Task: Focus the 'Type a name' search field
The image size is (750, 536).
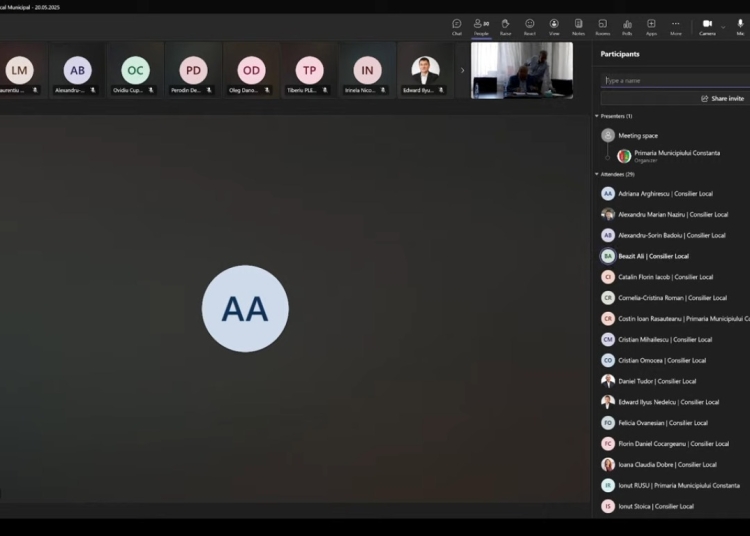Action: pyautogui.click(x=675, y=80)
